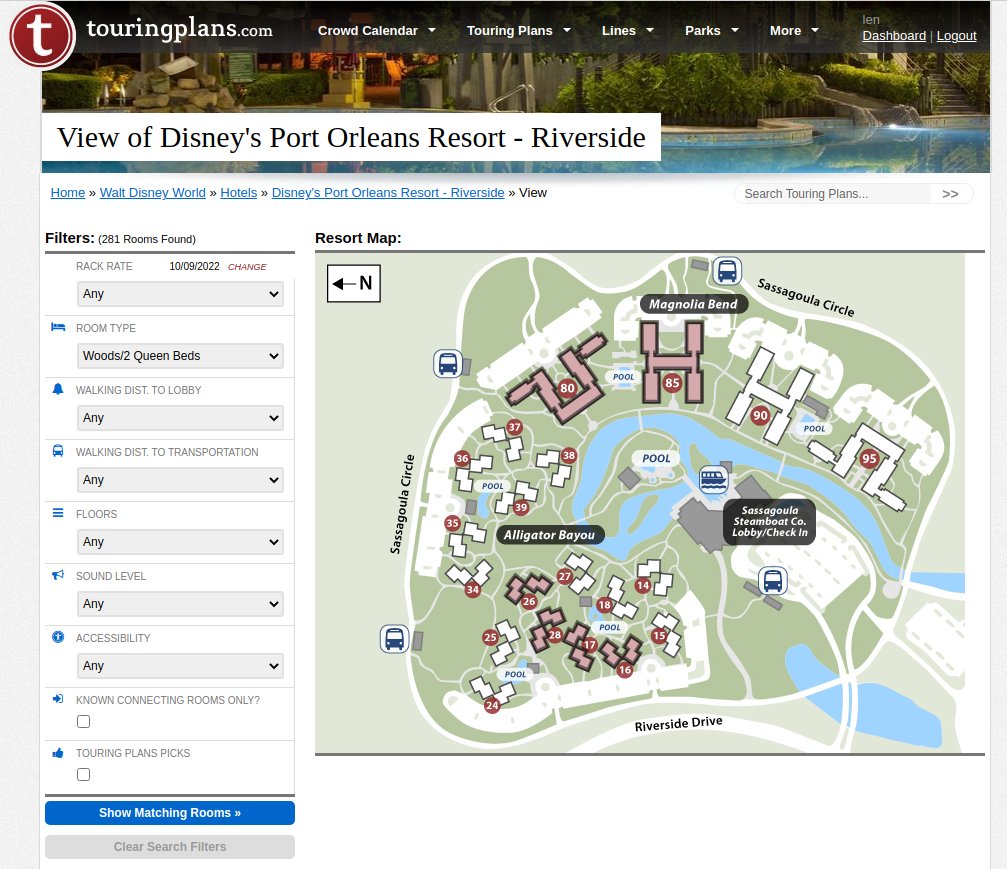Click building marker 16 on the map
Viewport: 1007px width, 869px height.
click(x=625, y=671)
